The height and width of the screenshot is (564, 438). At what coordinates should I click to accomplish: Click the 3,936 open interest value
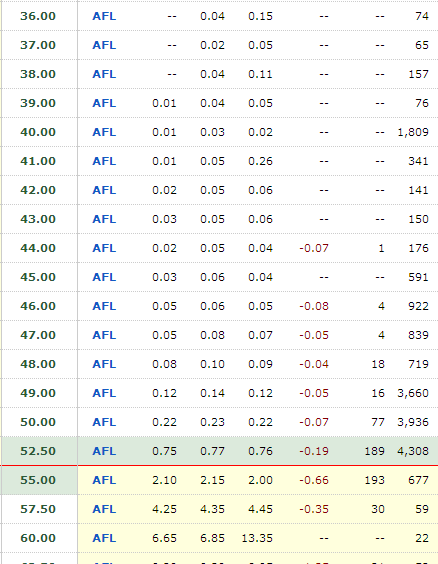pos(413,423)
